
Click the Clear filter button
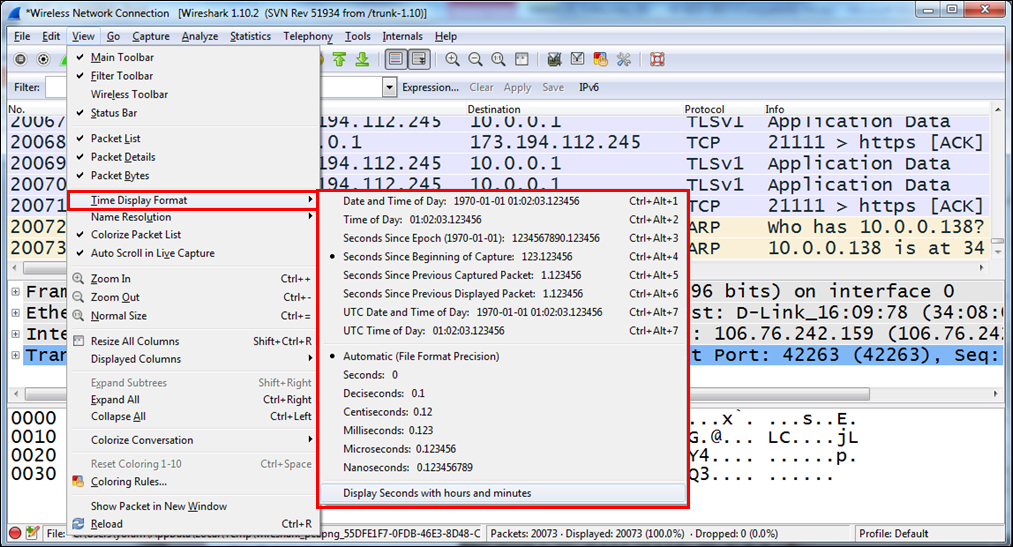(481, 87)
